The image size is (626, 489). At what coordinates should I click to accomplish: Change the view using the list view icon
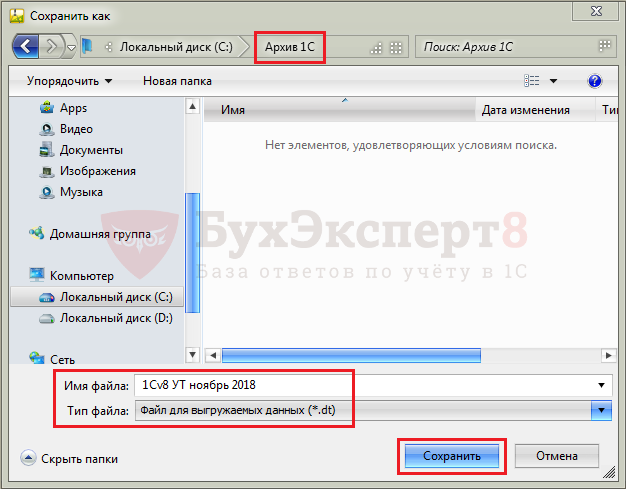tap(531, 81)
